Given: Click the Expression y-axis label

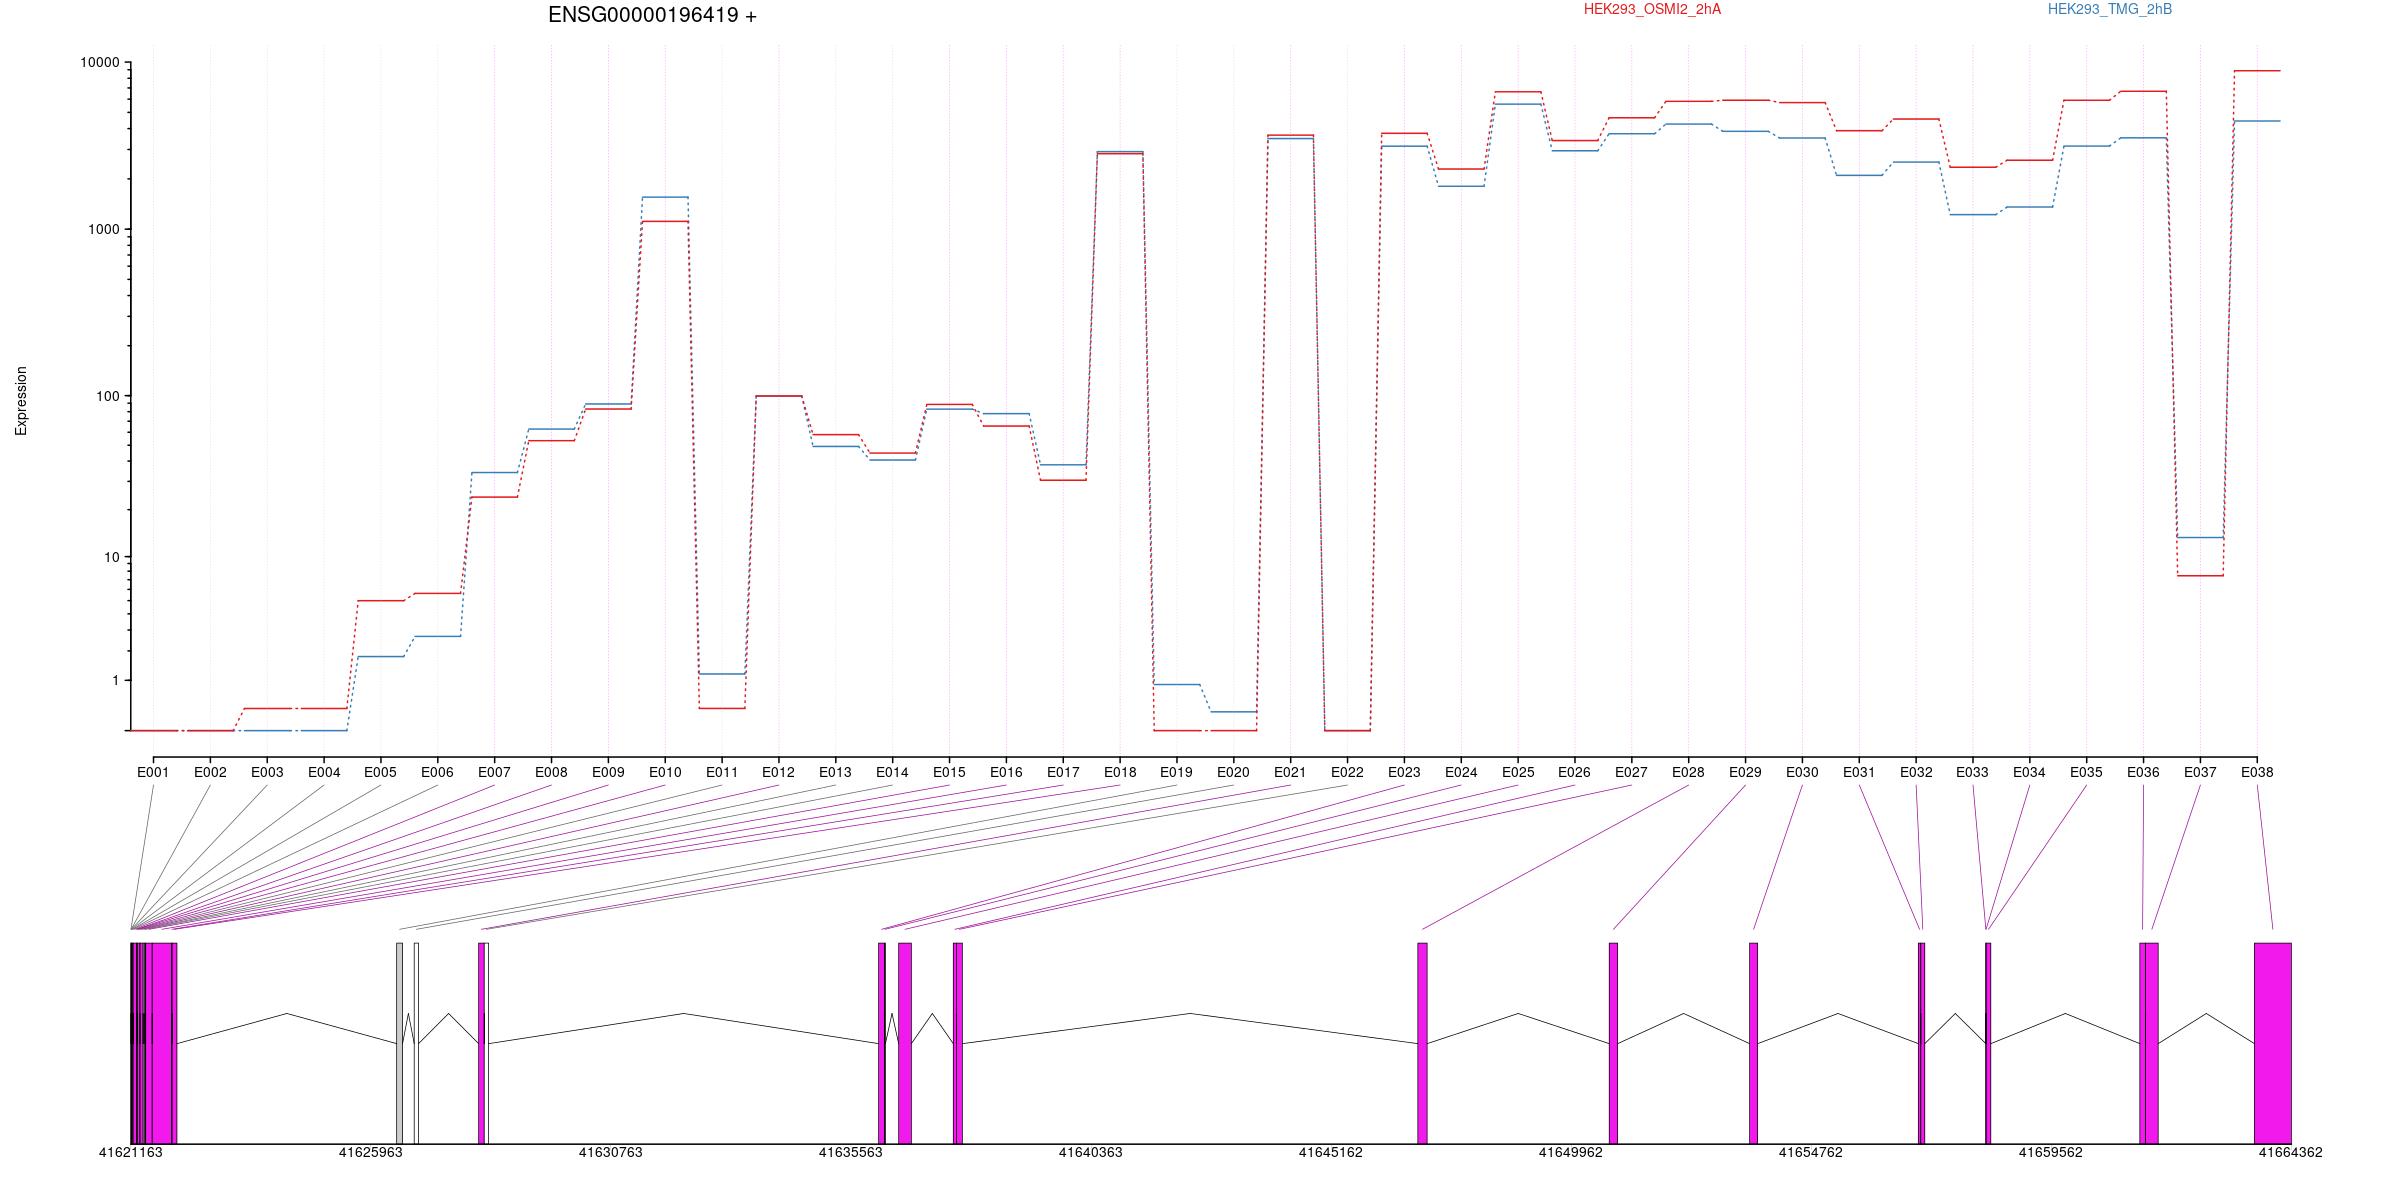Looking at the screenshot, I should (x=21, y=400).
